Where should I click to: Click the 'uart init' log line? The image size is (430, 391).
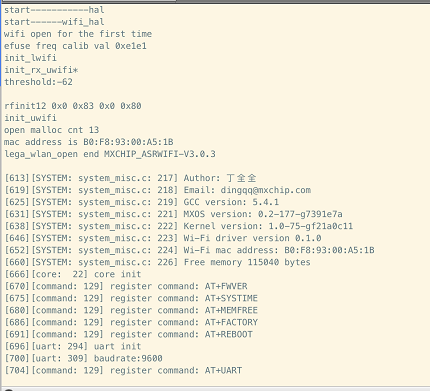pos(73,346)
